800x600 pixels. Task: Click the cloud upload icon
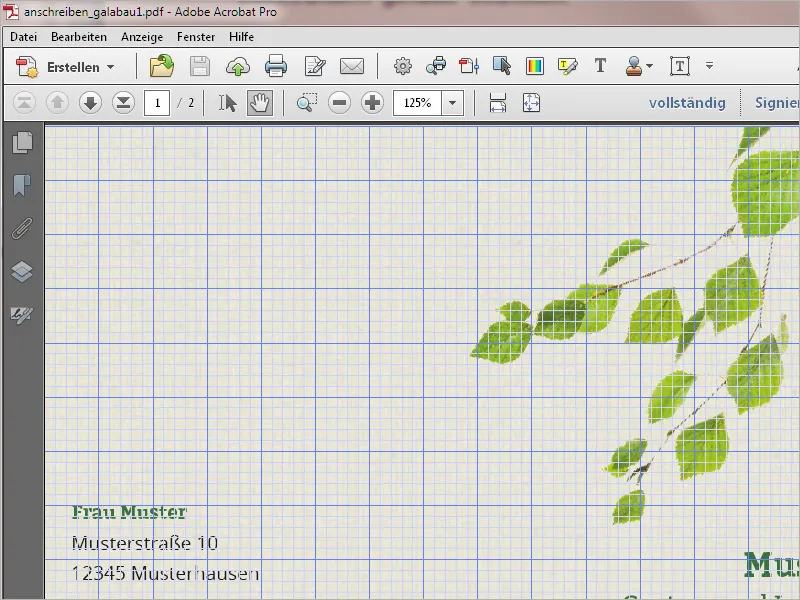click(238, 66)
